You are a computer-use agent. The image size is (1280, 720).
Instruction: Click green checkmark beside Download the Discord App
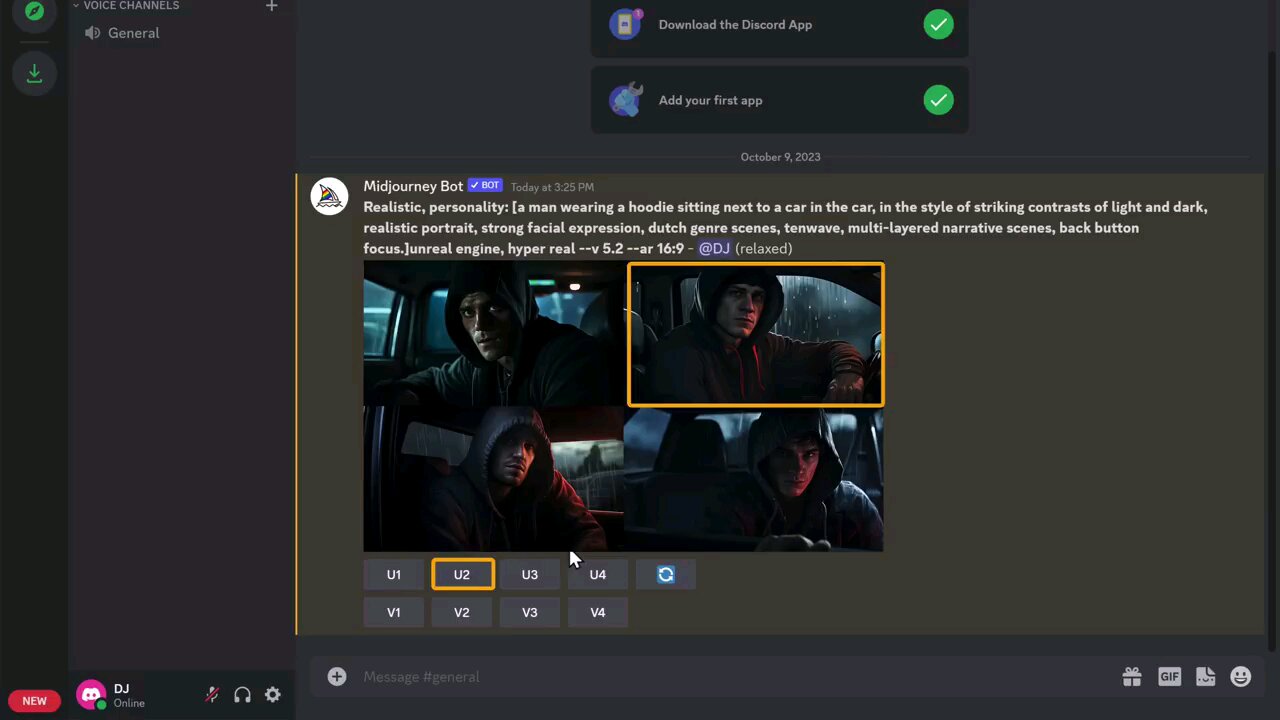tap(938, 25)
